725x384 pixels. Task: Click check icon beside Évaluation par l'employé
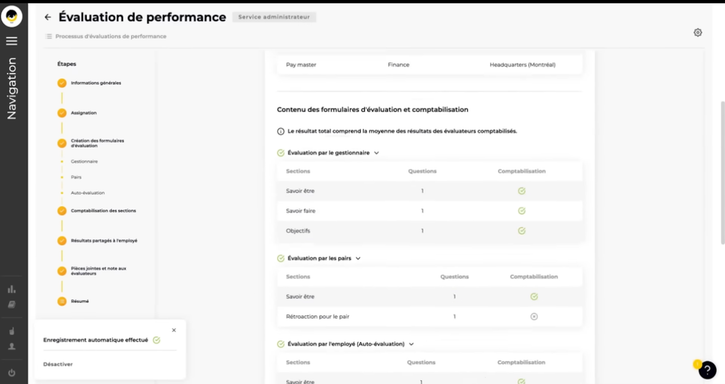(x=281, y=344)
